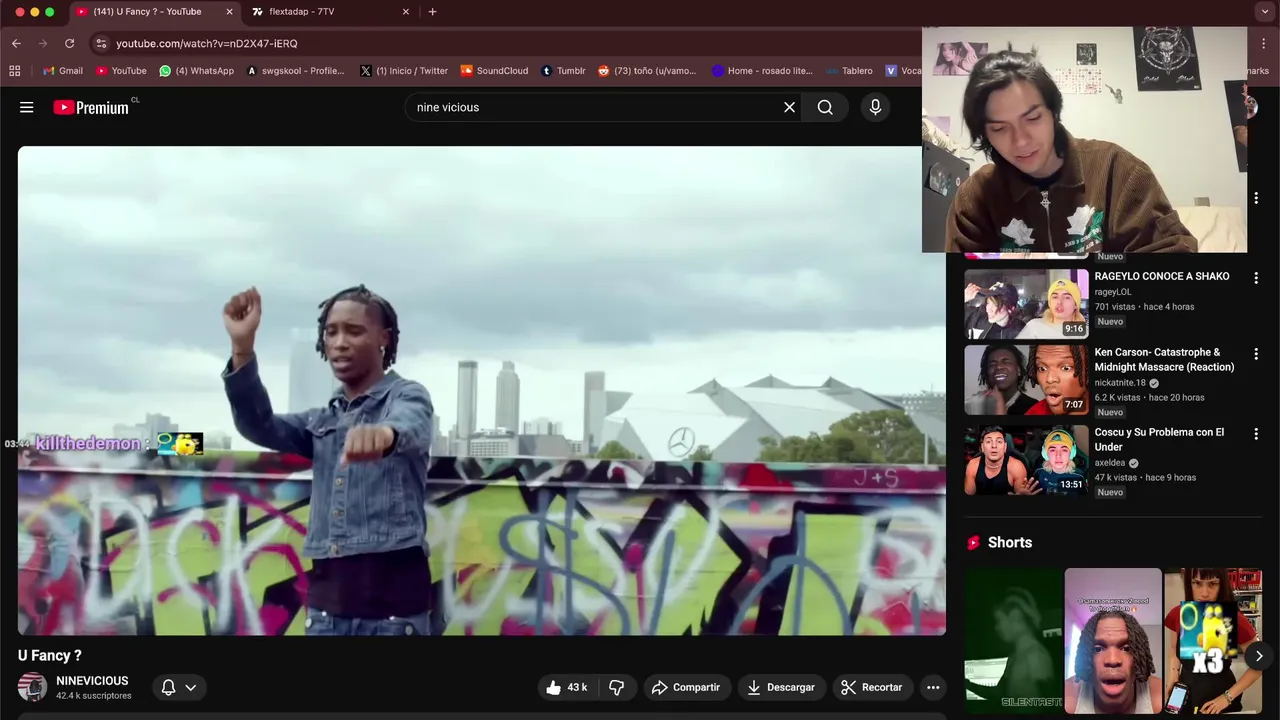
Task: Open options for RAGEYLO CONOCE A SHAKO
Action: [x=1256, y=278]
